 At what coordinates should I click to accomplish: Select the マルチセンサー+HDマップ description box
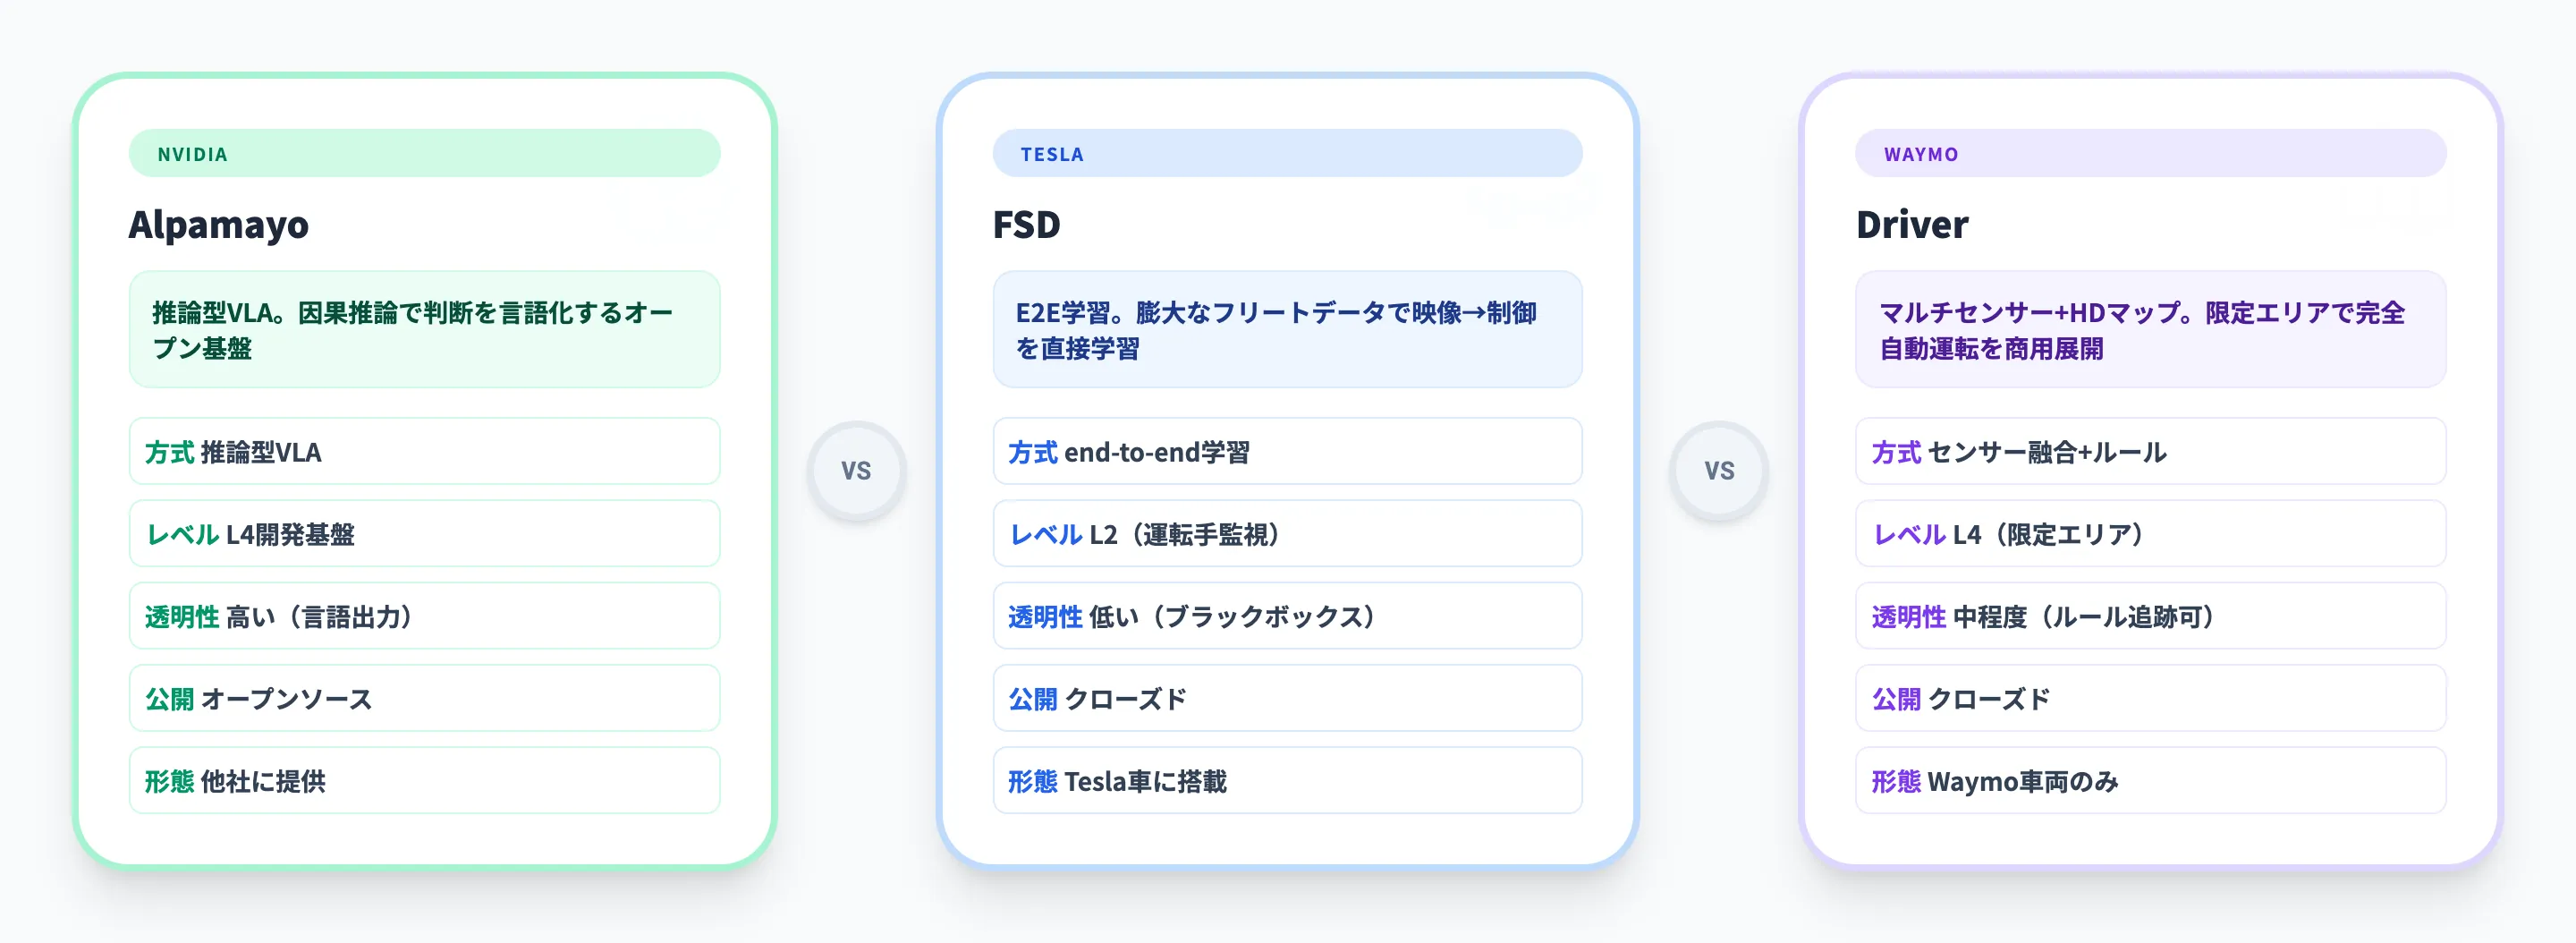(x=2150, y=330)
